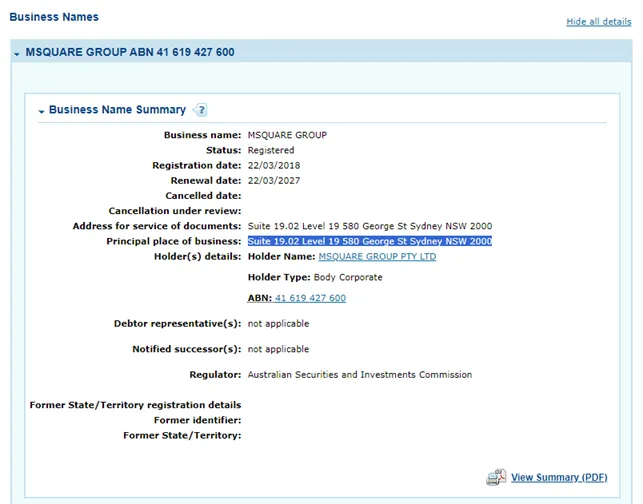Click the Cancelled date label
Viewport: 643px width, 504px height.
pos(203,196)
